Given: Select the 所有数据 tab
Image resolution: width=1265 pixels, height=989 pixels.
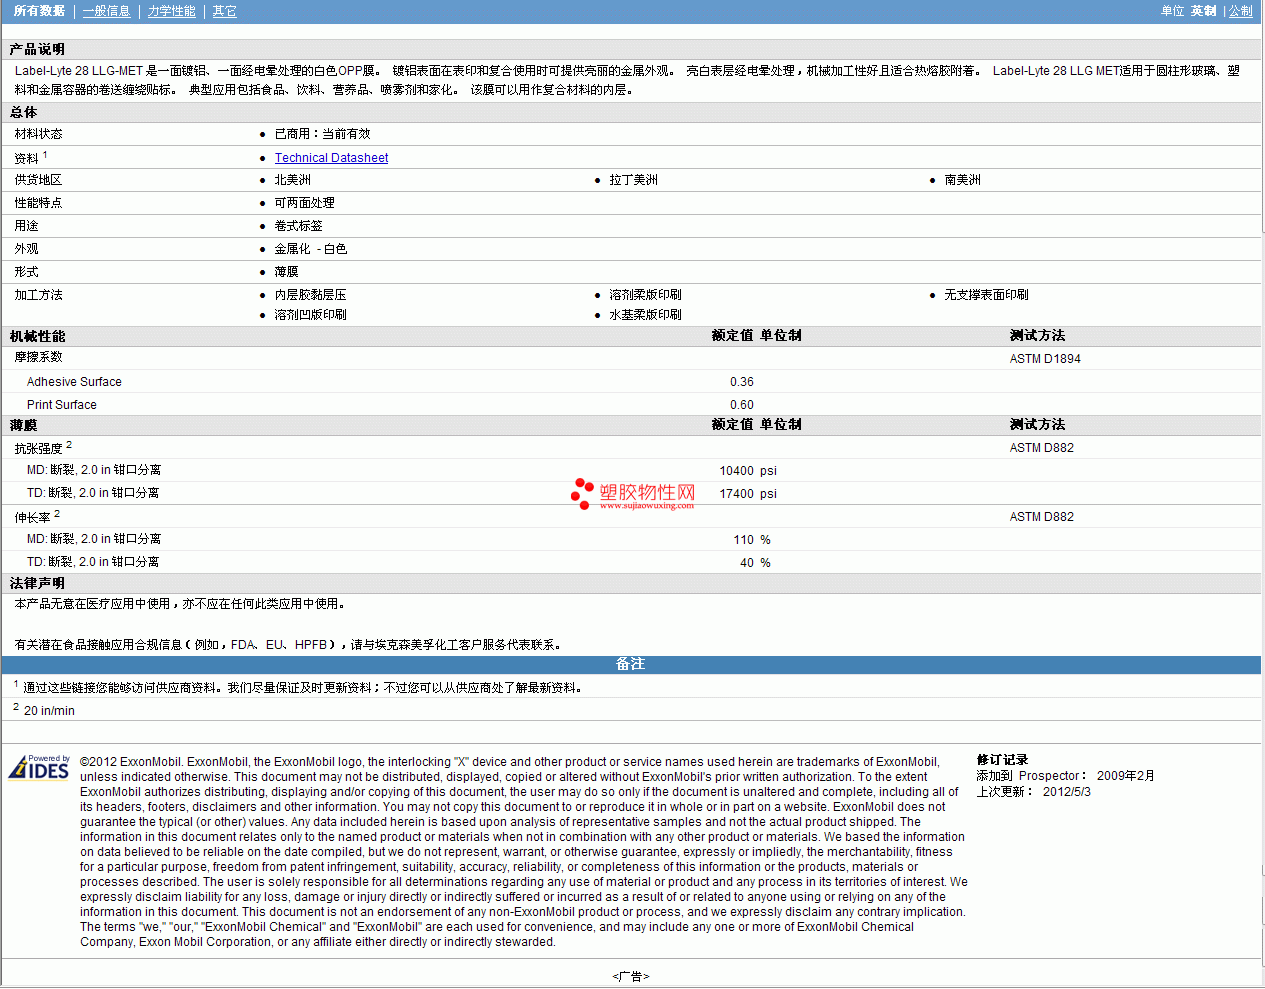Looking at the screenshot, I should [x=39, y=11].
